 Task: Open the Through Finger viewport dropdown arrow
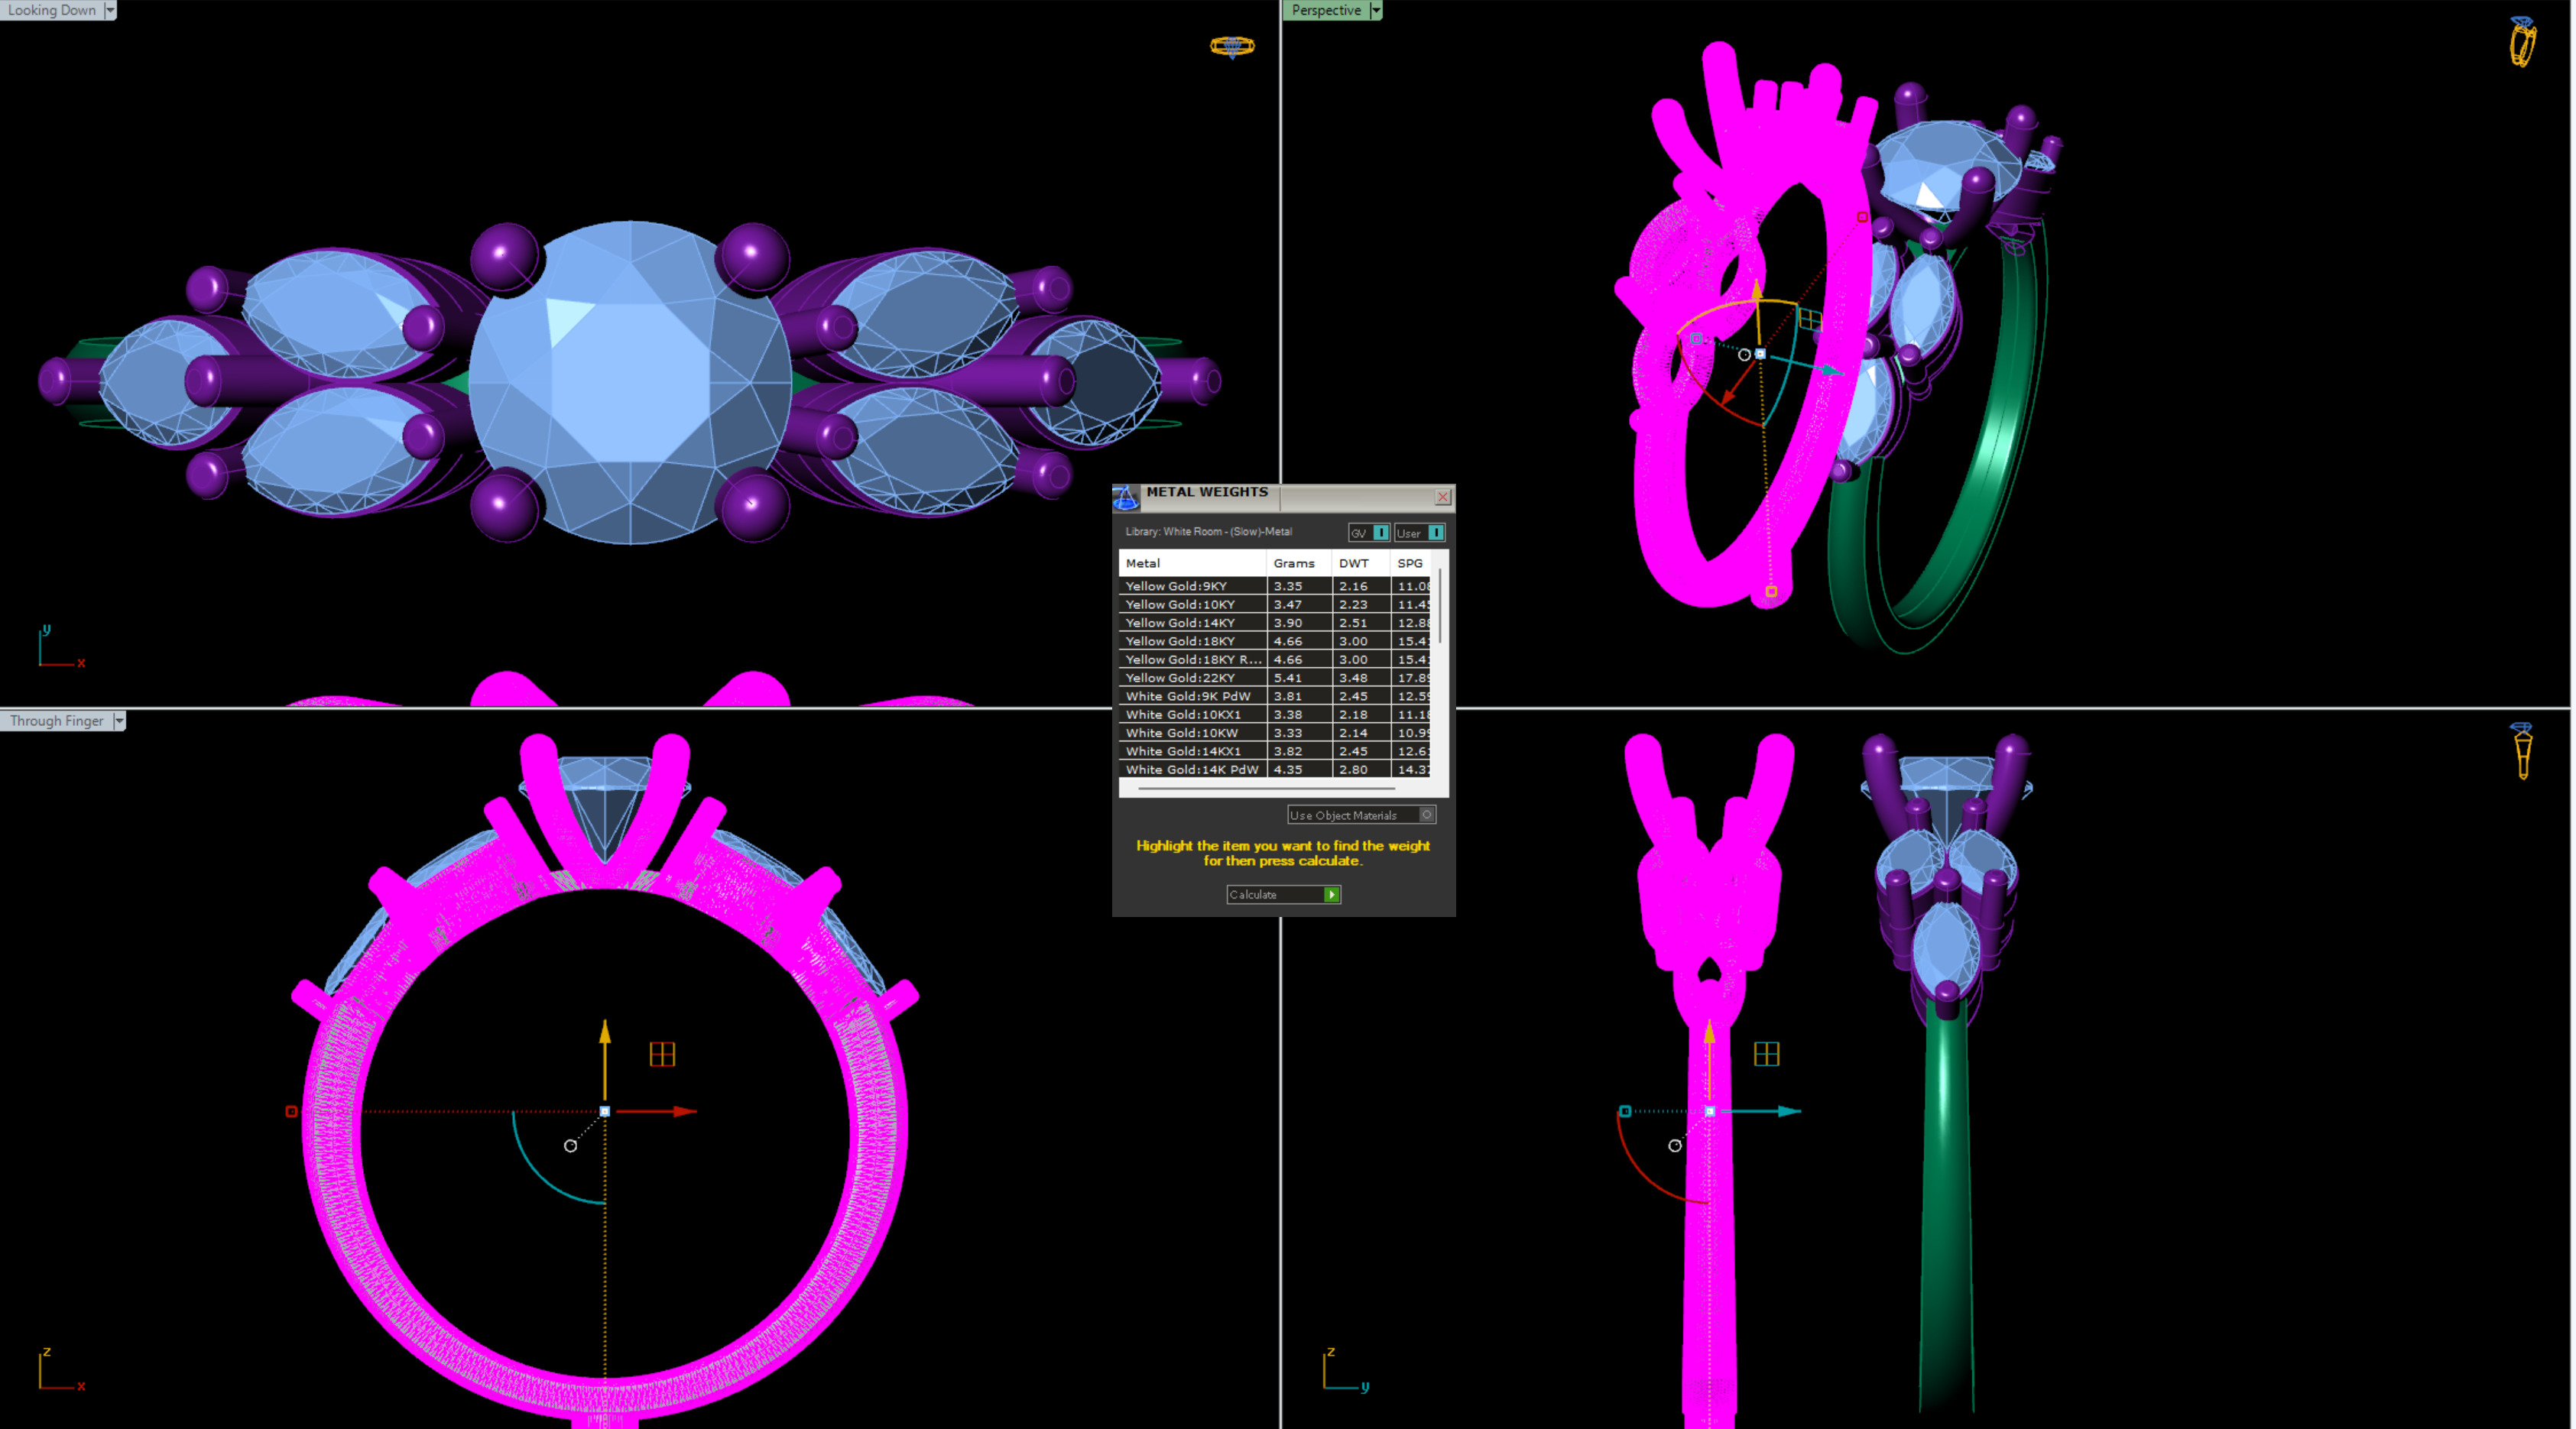119,721
